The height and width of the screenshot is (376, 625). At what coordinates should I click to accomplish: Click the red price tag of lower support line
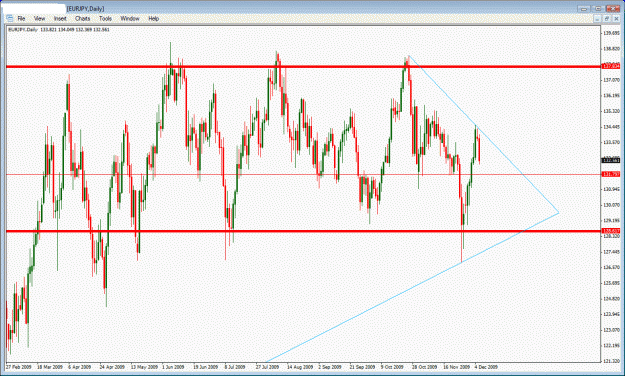pos(611,231)
